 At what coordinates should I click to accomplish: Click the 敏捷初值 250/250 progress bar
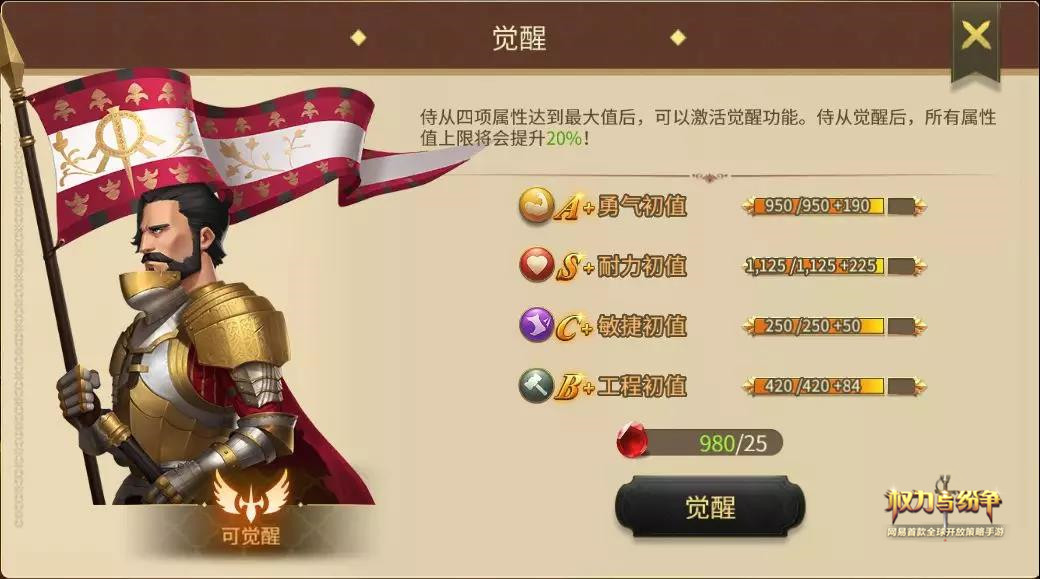834,326
